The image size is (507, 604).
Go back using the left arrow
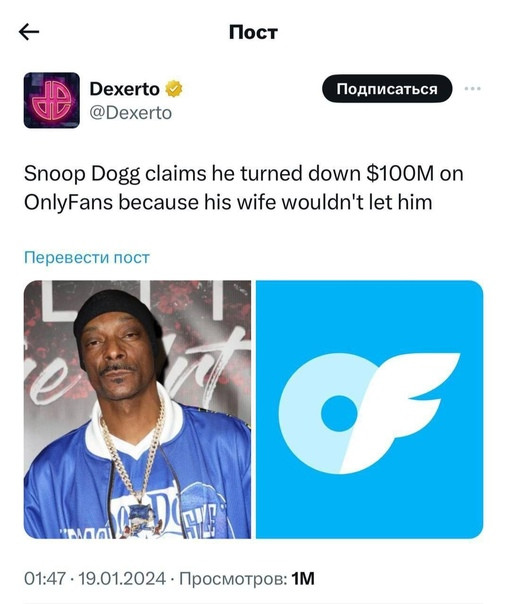pyautogui.click(x=29, y=32)
